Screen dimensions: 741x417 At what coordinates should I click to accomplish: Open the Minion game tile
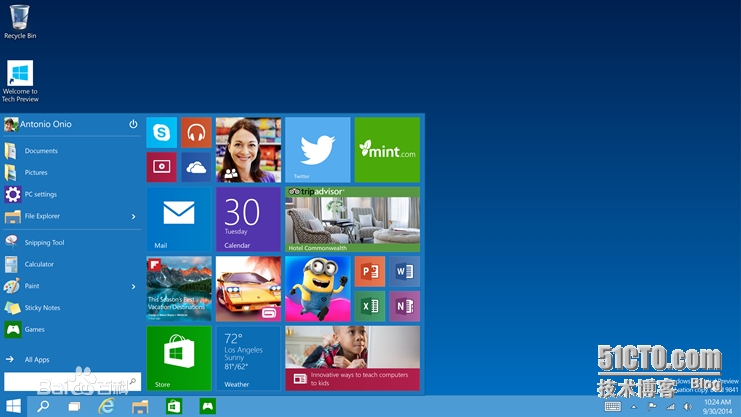pos(318,289)
